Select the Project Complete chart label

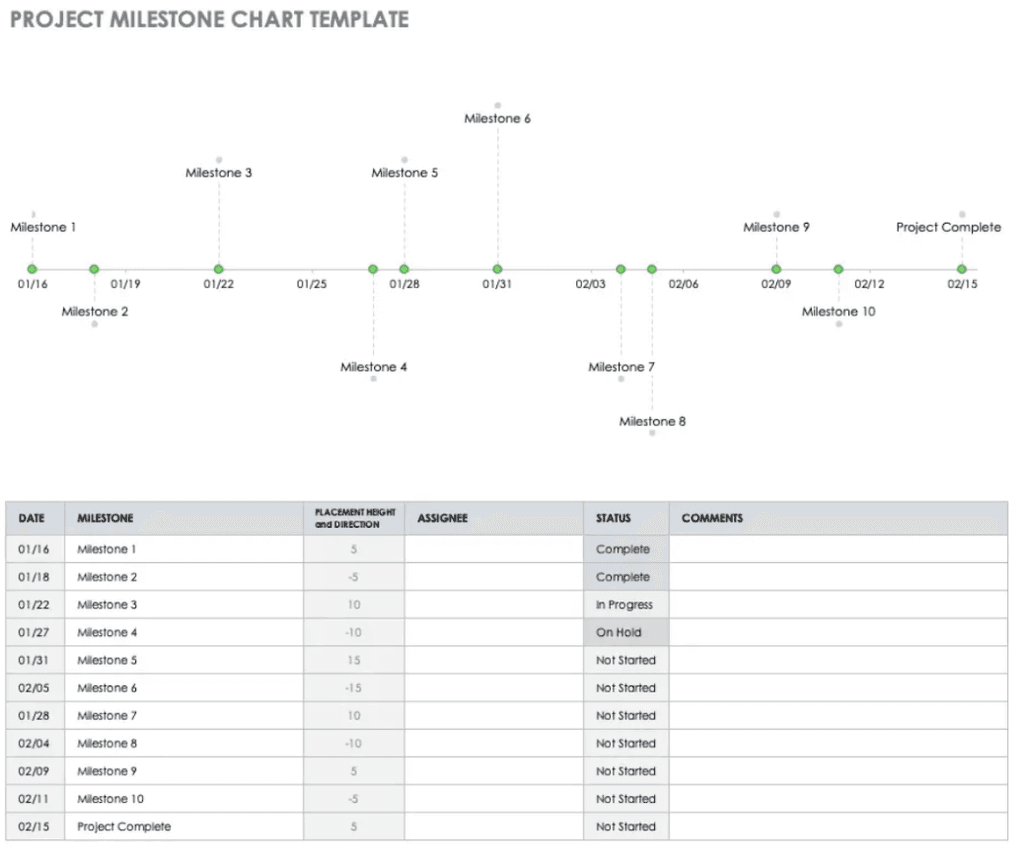(948, 227)
